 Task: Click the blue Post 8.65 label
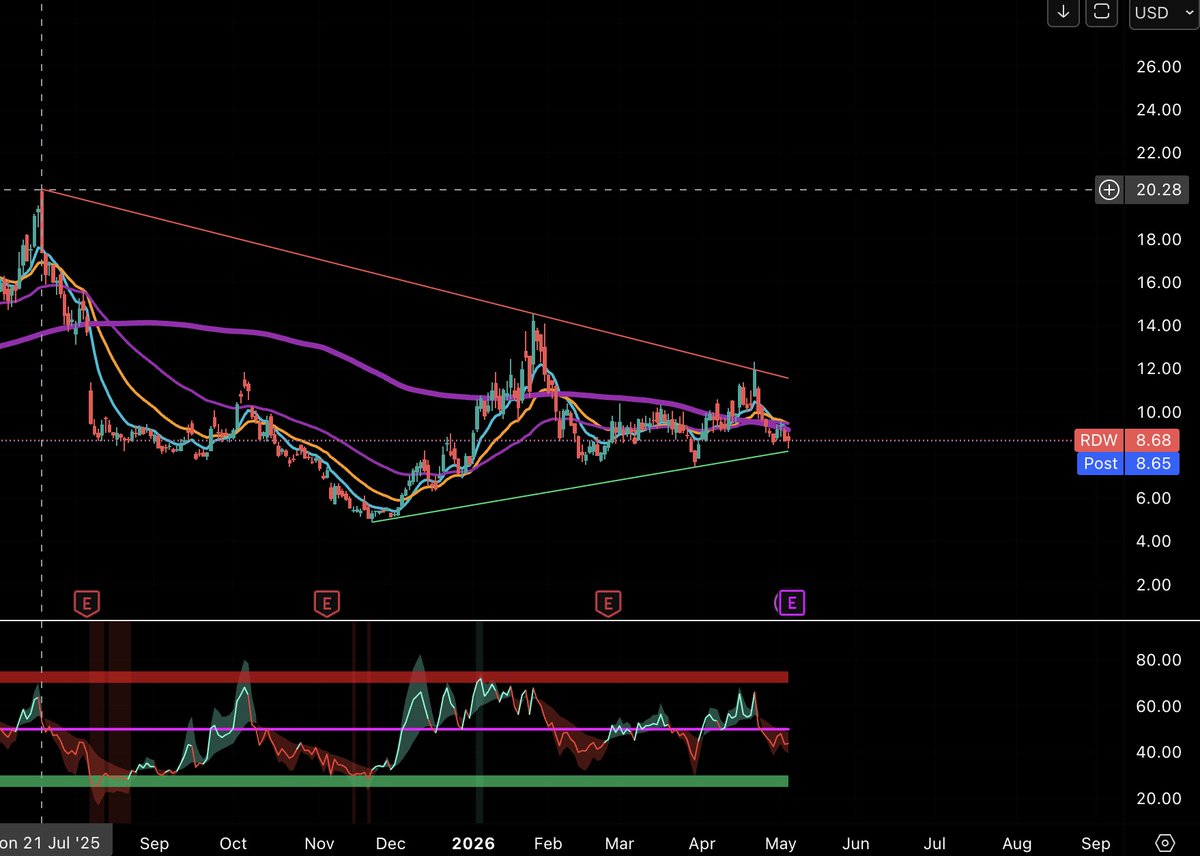click(x=1127, y=463)
